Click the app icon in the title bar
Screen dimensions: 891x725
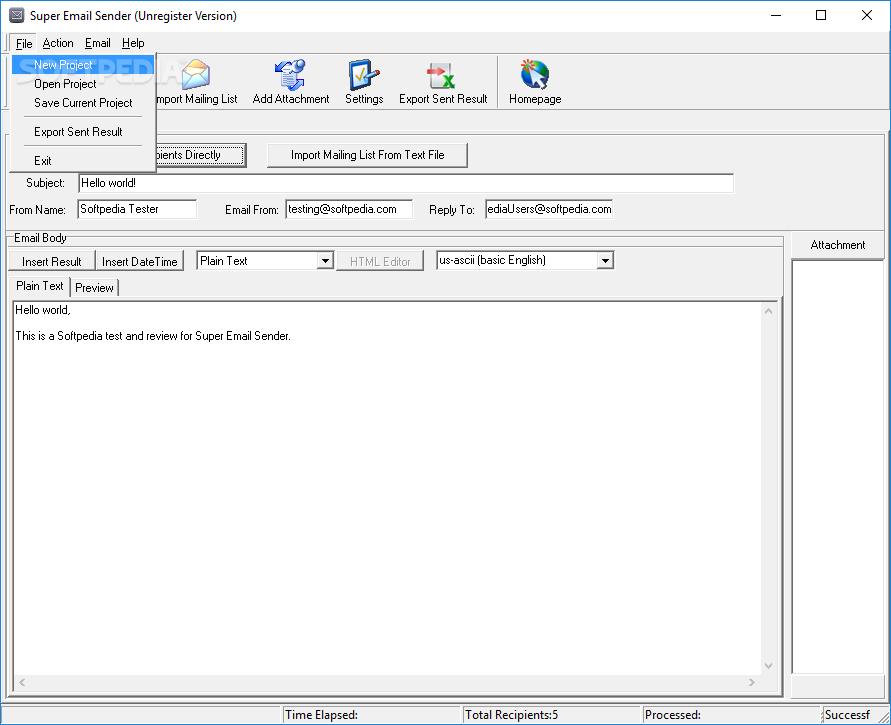click(16, 15)
